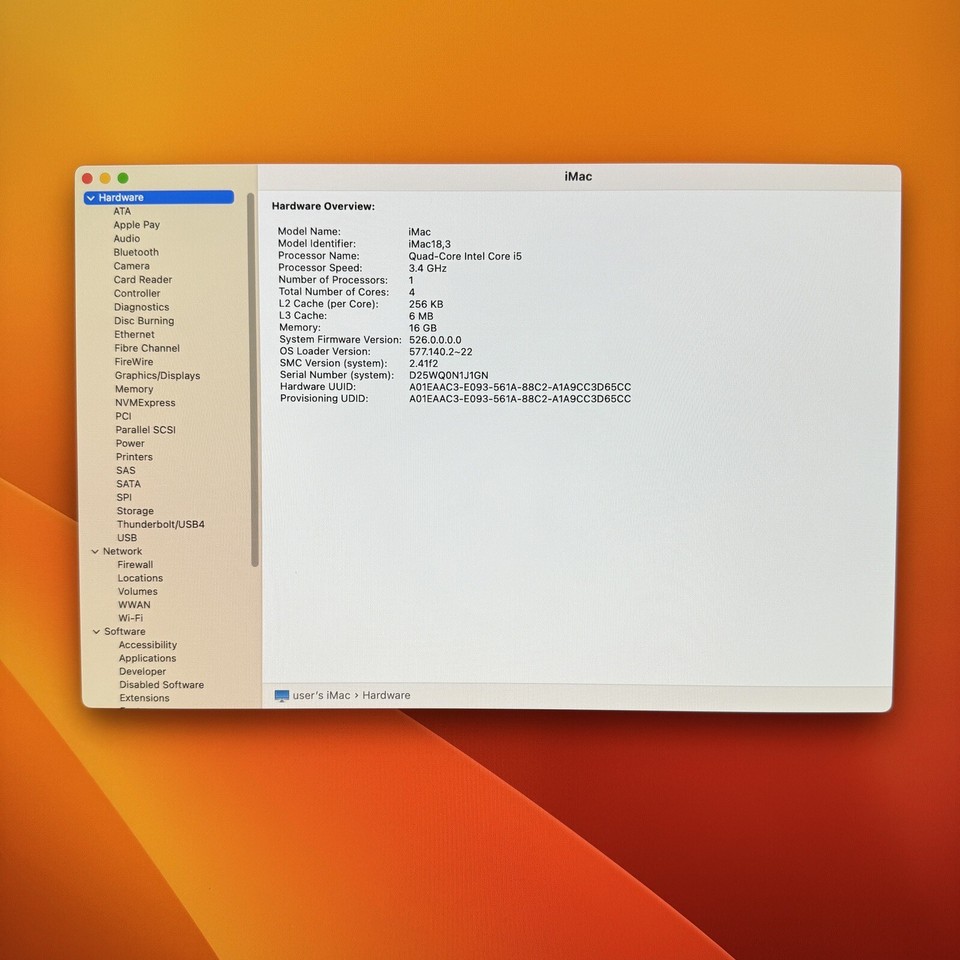The width and height of the screenshot is (960, 960).
Task: Select Applications under Software
Action: click(147, 659)
